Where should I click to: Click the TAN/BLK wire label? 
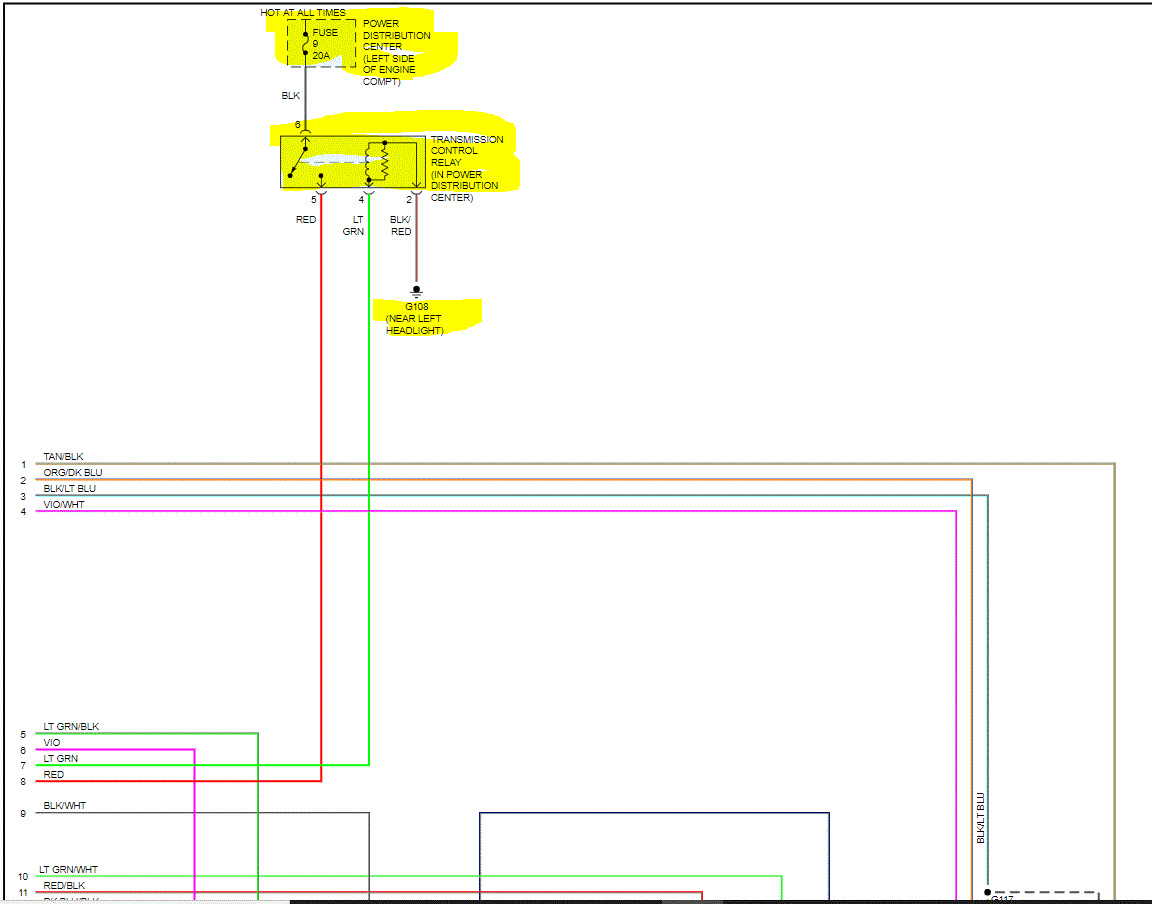tap(63, 456)
